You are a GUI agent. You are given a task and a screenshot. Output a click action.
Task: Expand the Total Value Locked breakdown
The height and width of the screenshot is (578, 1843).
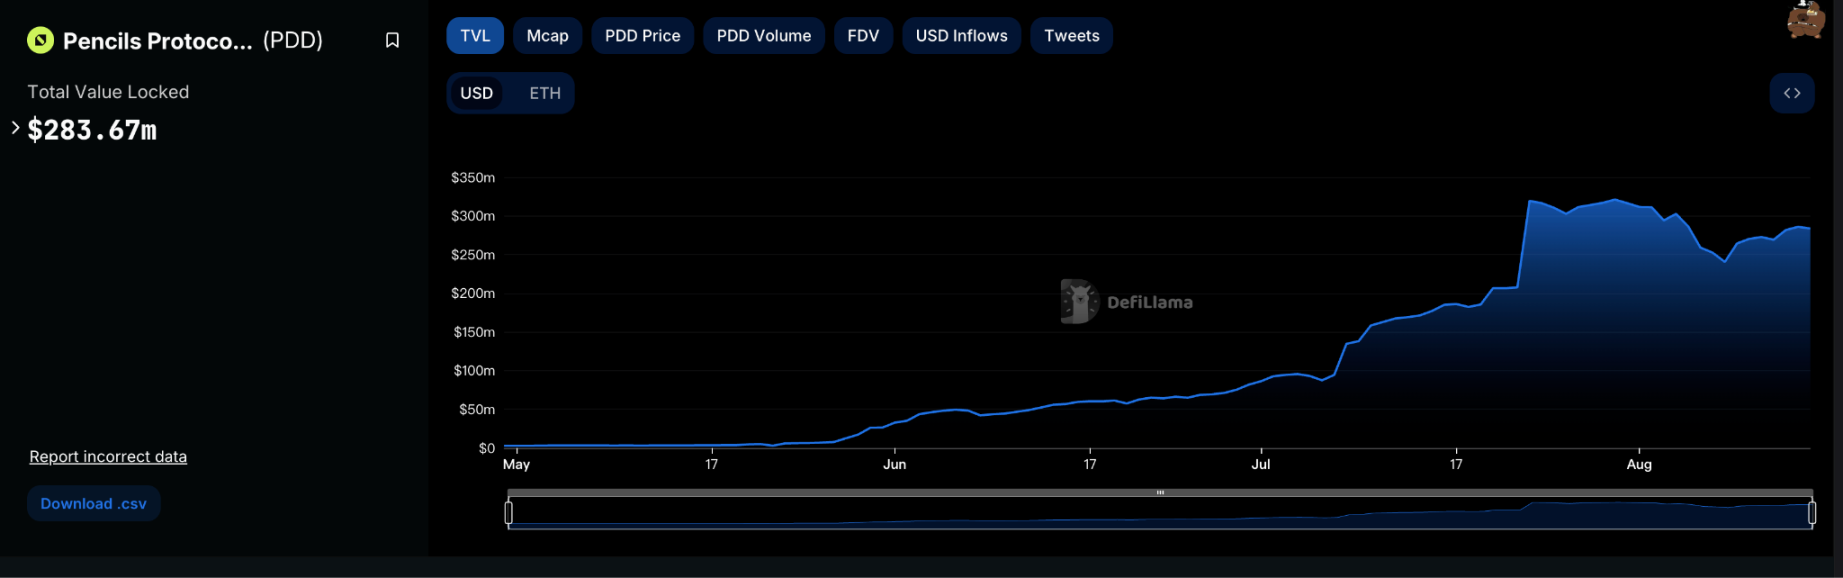(x=15, y=128)
